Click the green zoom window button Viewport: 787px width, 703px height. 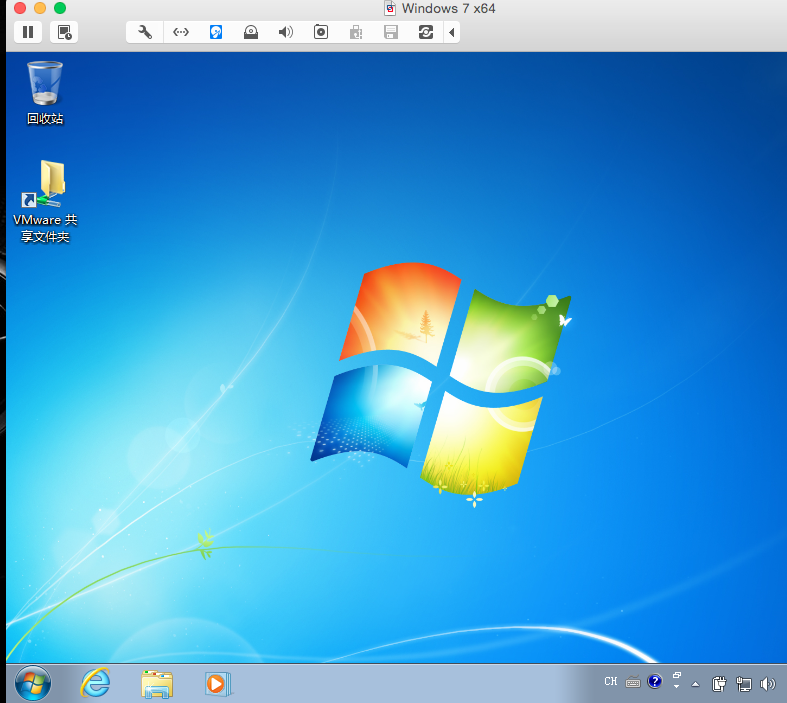click(60, 8)
